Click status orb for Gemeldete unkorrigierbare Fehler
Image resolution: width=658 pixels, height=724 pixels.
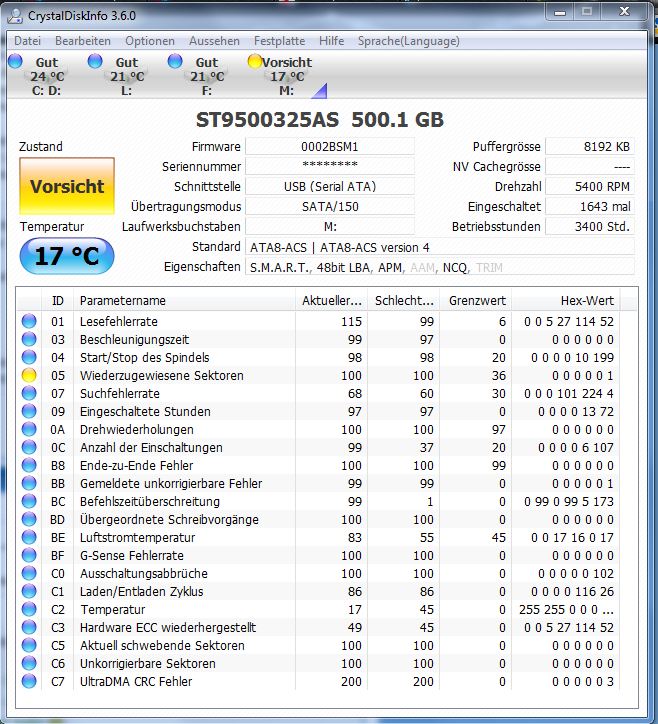coord(29,483)
